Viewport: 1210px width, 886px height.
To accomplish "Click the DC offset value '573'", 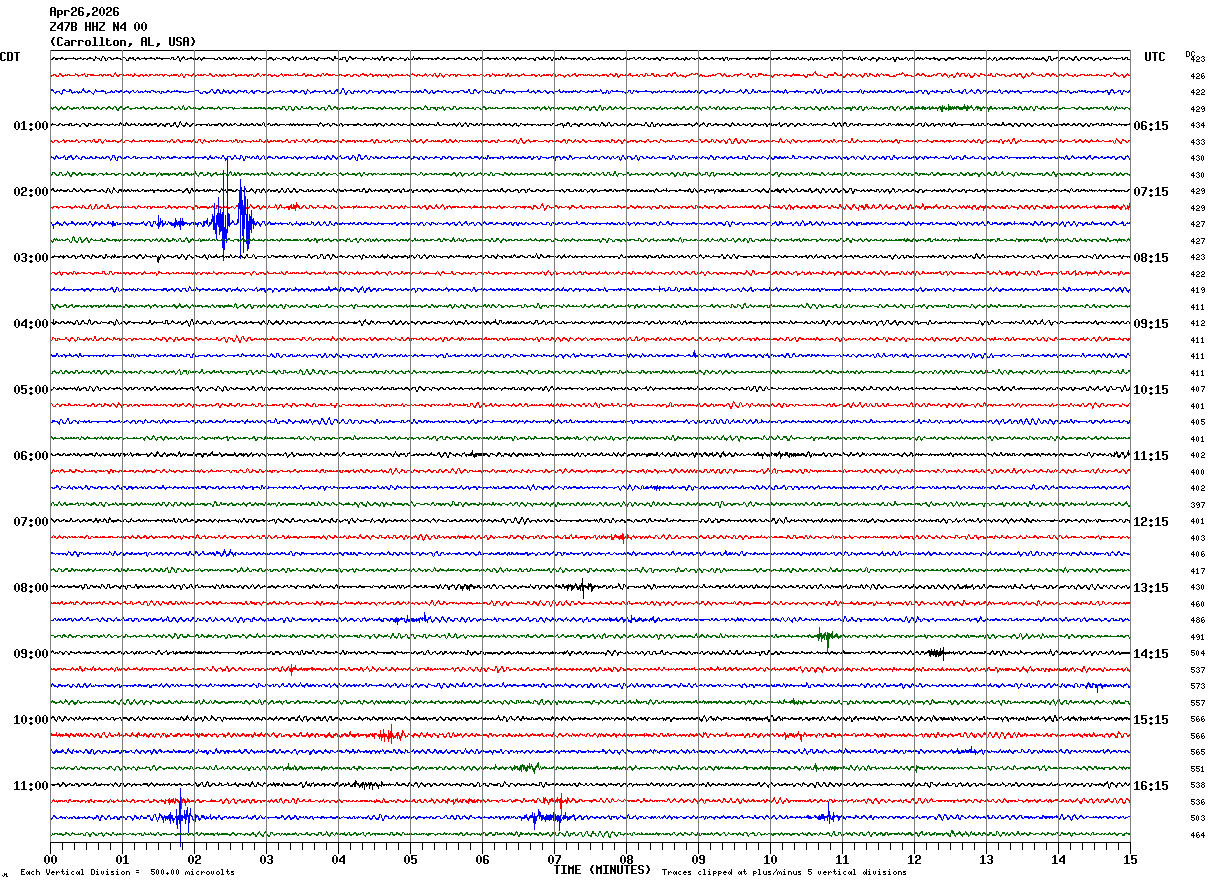I will pyautogui.click(x=1197, y=687).
